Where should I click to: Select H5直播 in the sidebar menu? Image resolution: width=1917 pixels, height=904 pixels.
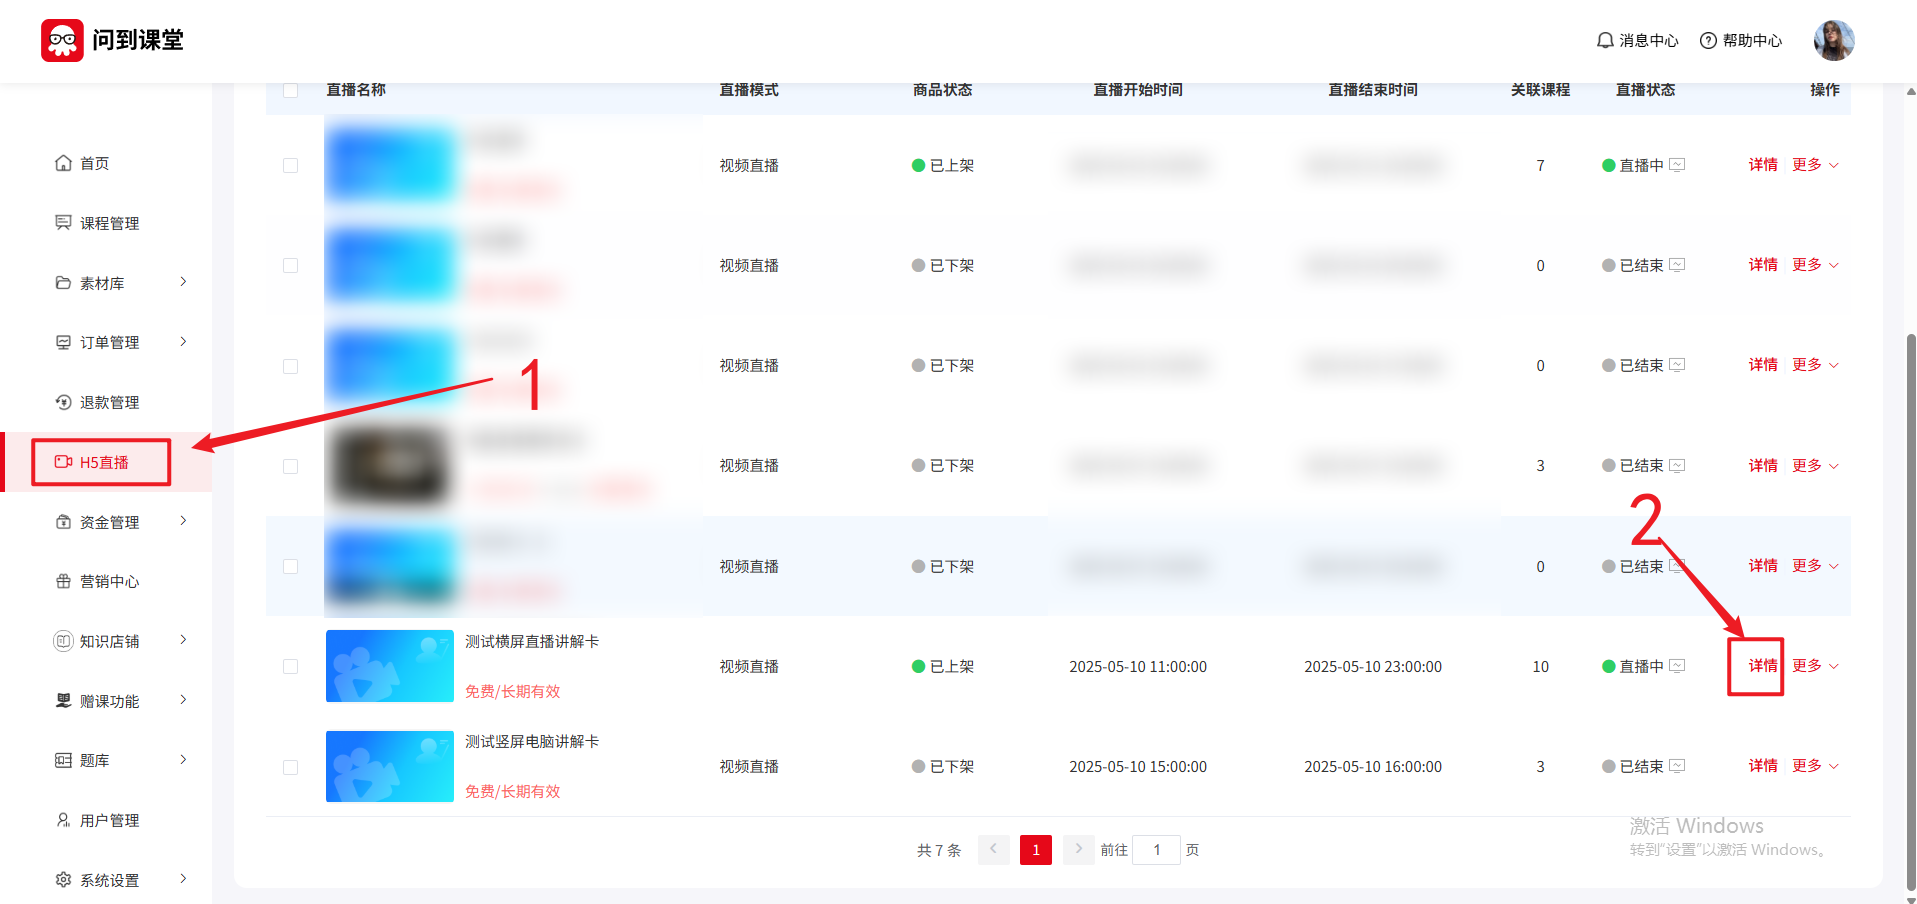point(103,462)
